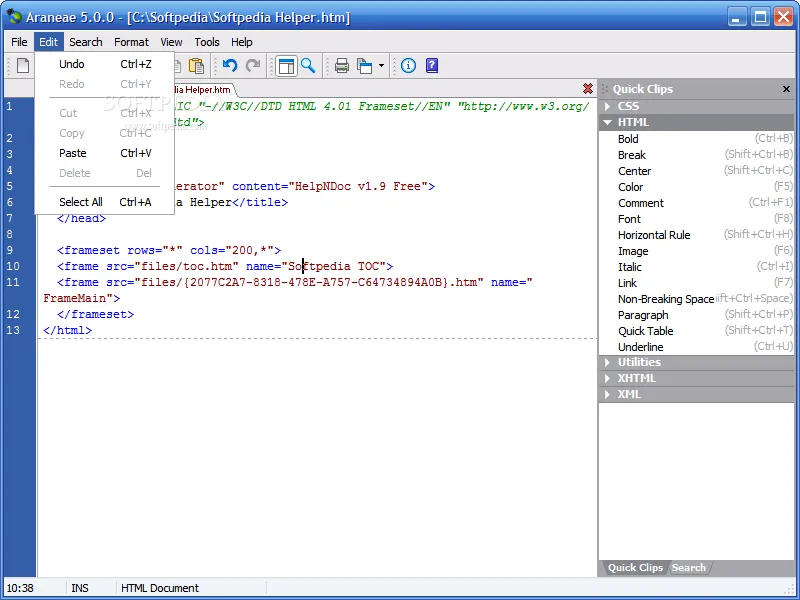Screen dimensions: 800x600
Task: Close the document with the red X
Action: pyautogui.click(x=588, y=89)
